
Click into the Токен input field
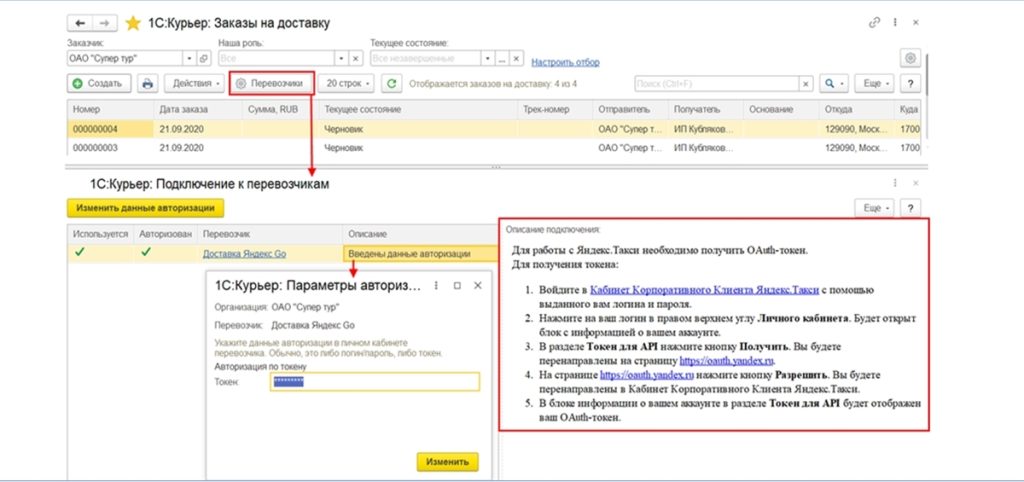[x=375, y=381]
